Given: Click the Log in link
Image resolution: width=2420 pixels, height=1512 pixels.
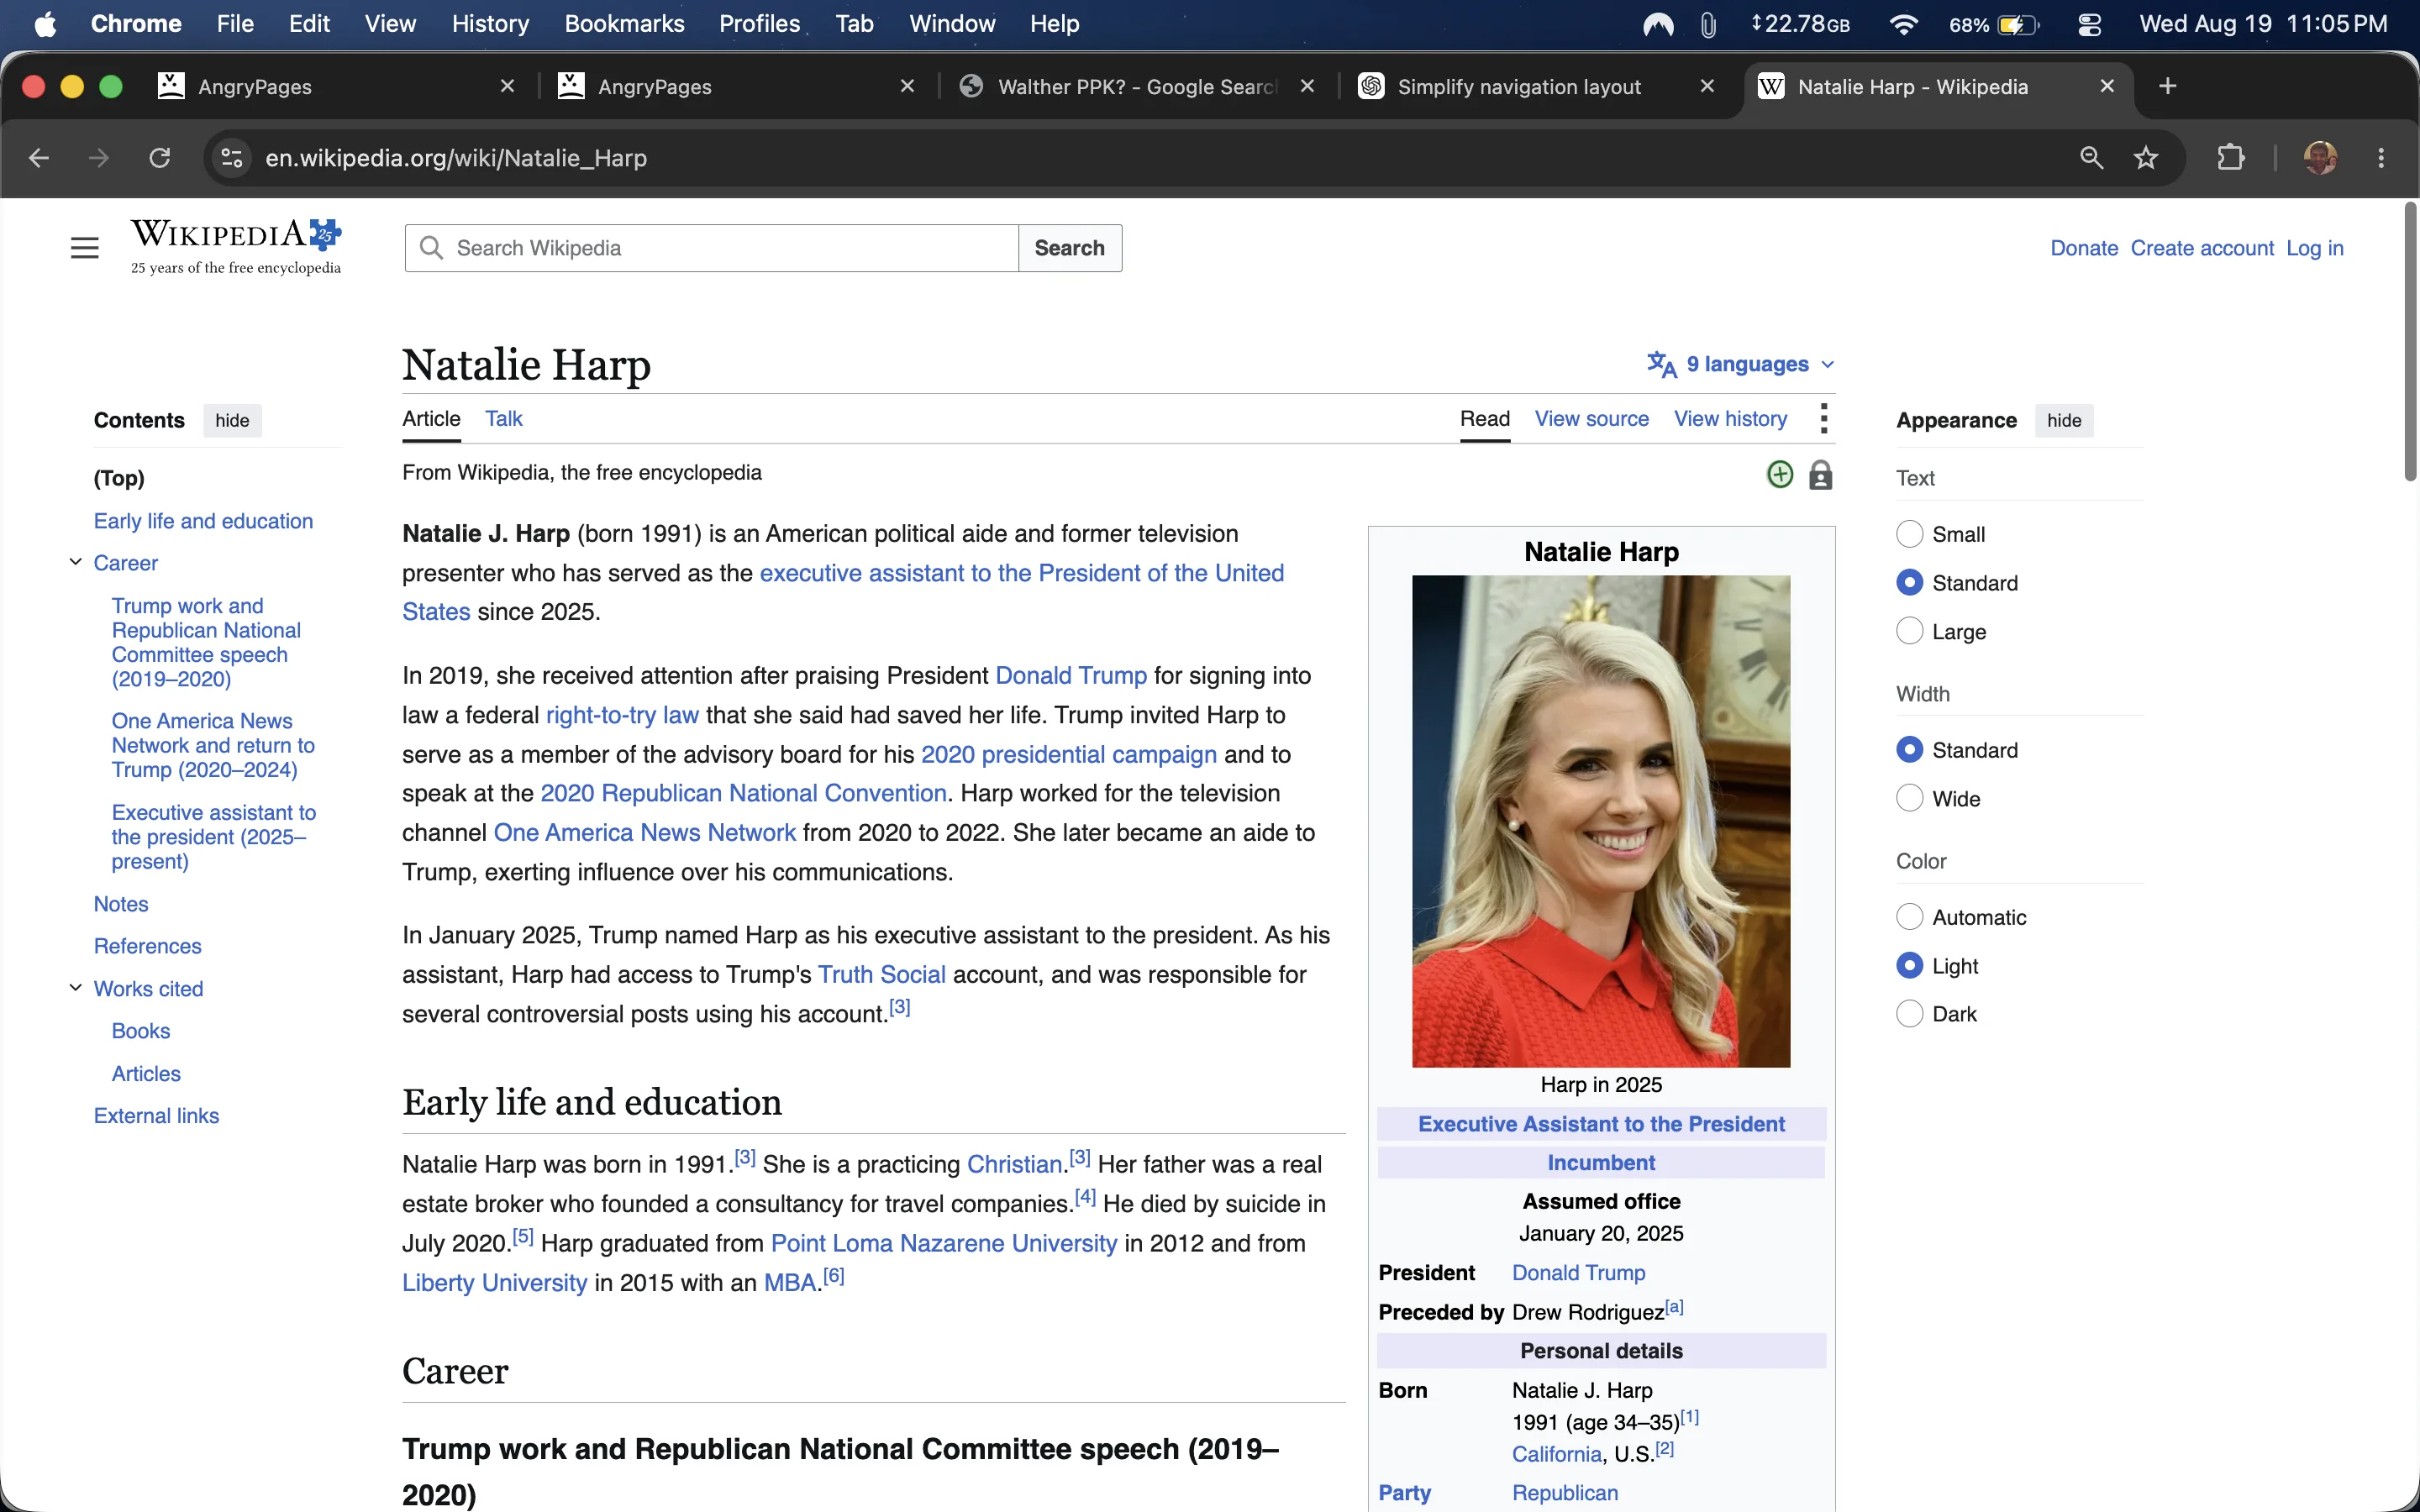Looking at the screenshot, I should tap(2314, 248).
